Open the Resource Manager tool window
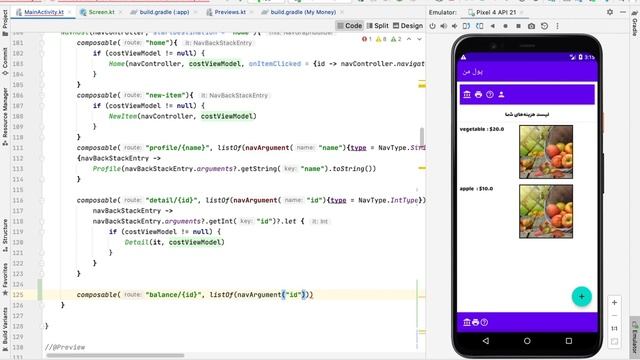Screen dimensions: 640x360 [5, 116]
